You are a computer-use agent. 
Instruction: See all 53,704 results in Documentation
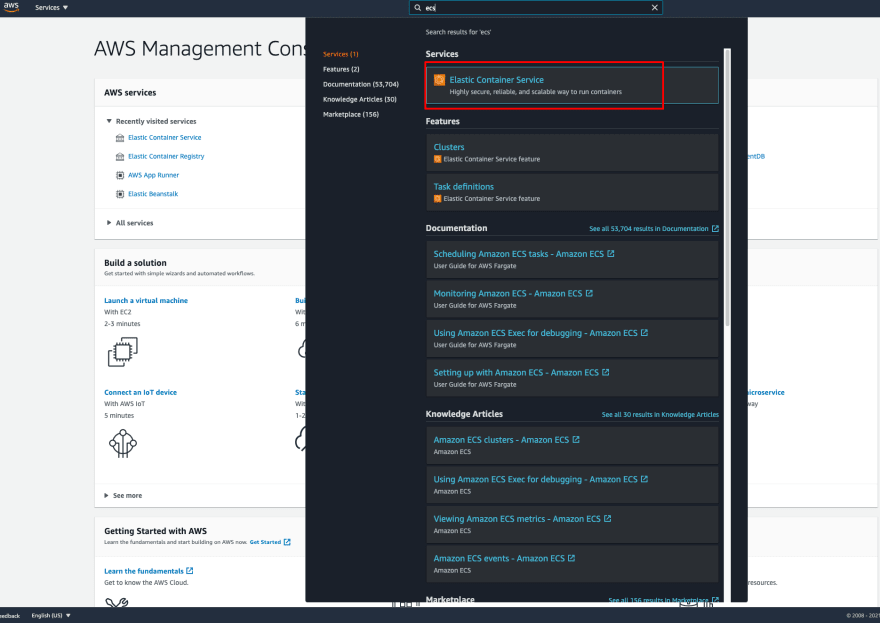(653, 228)
